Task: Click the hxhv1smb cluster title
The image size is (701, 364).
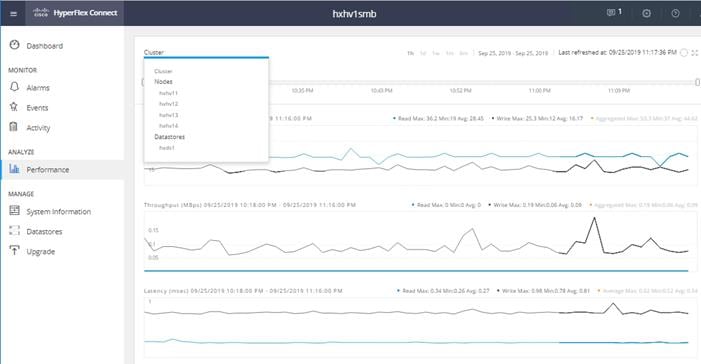Action: 355,14
